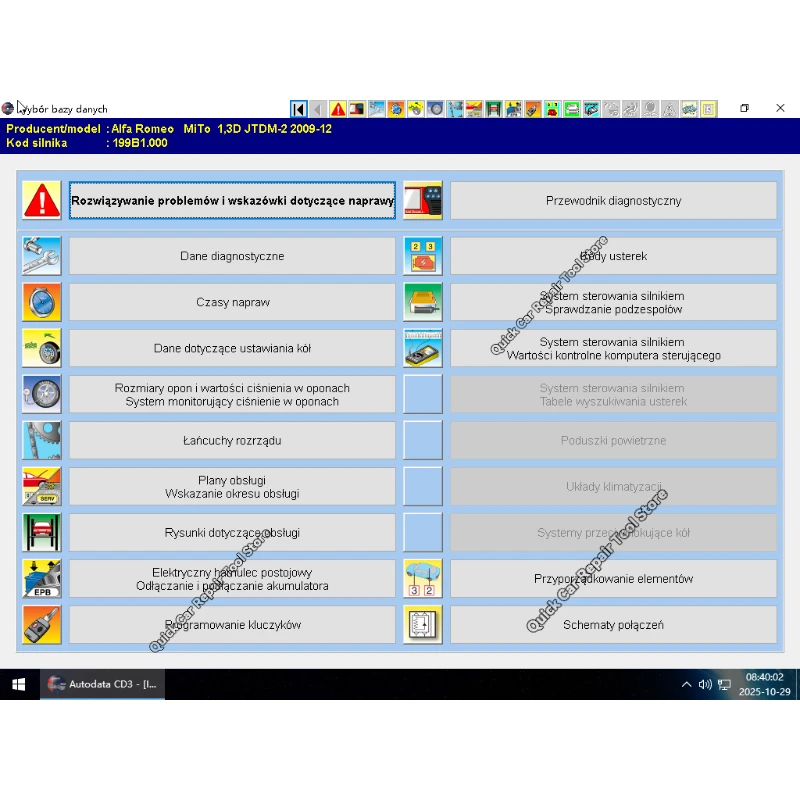
Task: Click large car lift icon beside Rysunki dotyczące obsługi
Action: coord(42,532)
